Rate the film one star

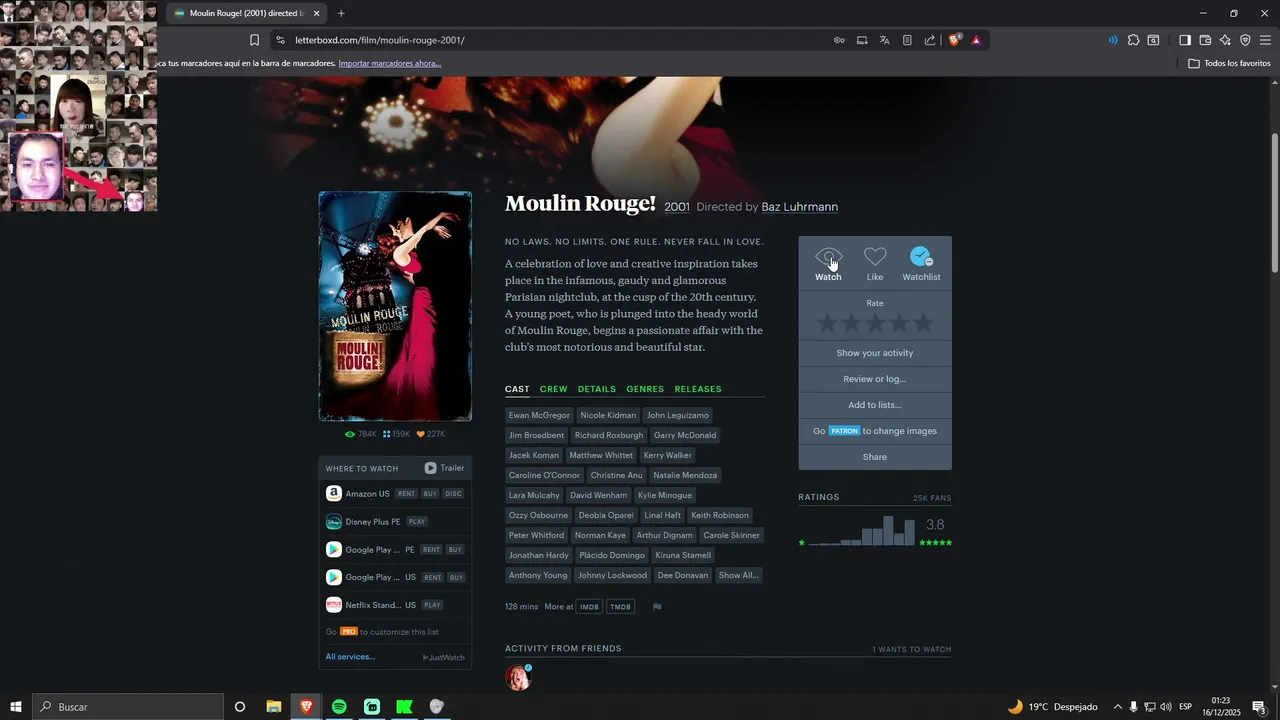[x=827, y=323]
